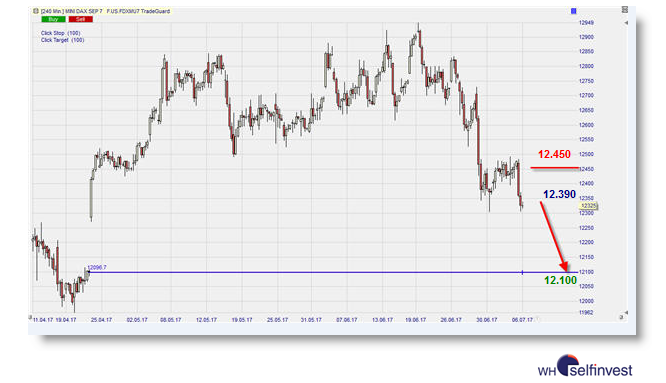Click the 12000 price axis label

(586, 301)
